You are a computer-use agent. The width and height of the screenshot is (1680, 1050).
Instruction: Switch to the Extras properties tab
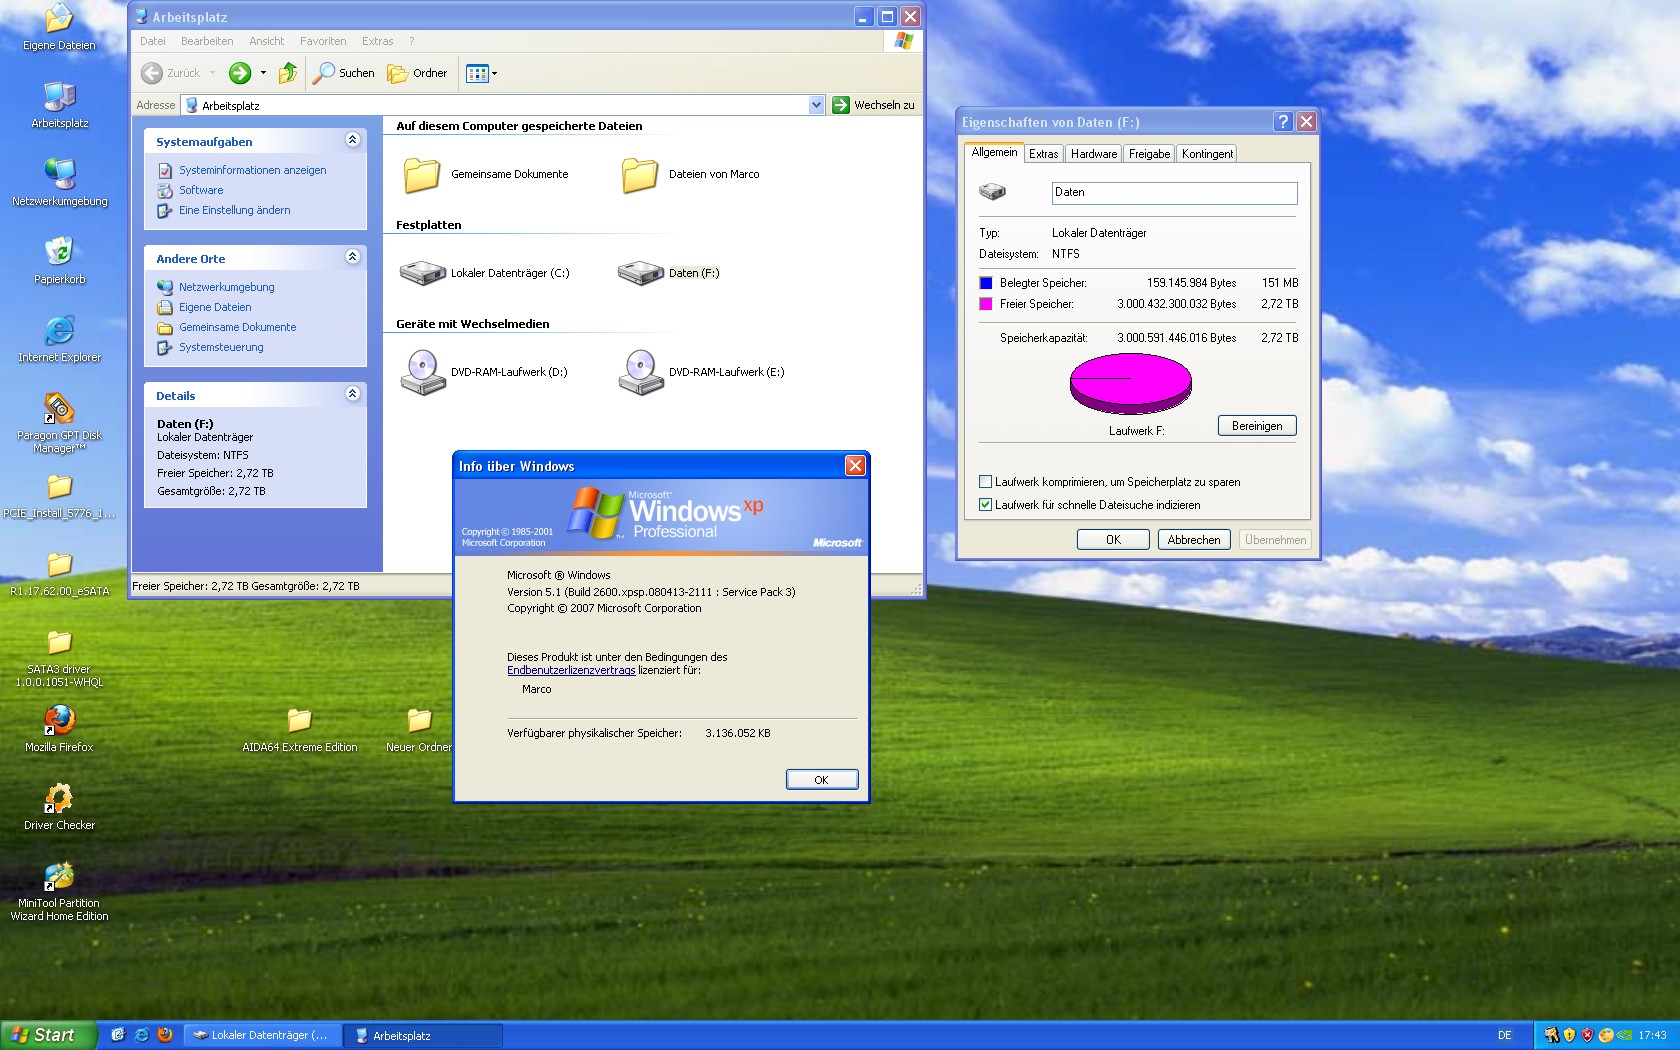pos(1043,154)
